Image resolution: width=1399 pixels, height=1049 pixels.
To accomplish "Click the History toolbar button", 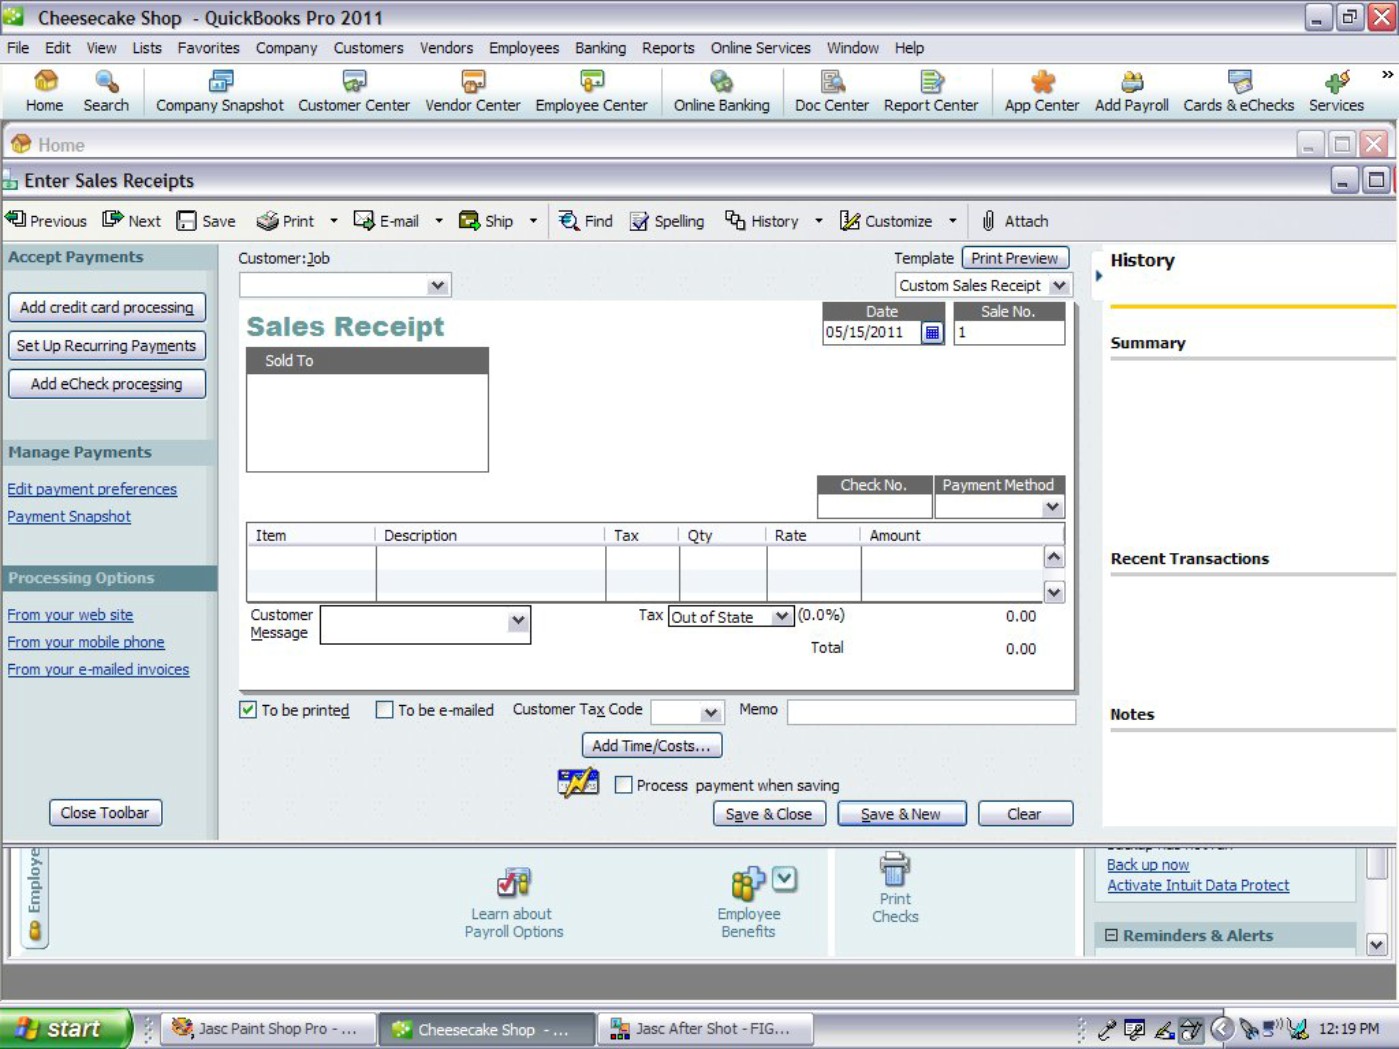I will pyautogui.click(x=762, y=221).
